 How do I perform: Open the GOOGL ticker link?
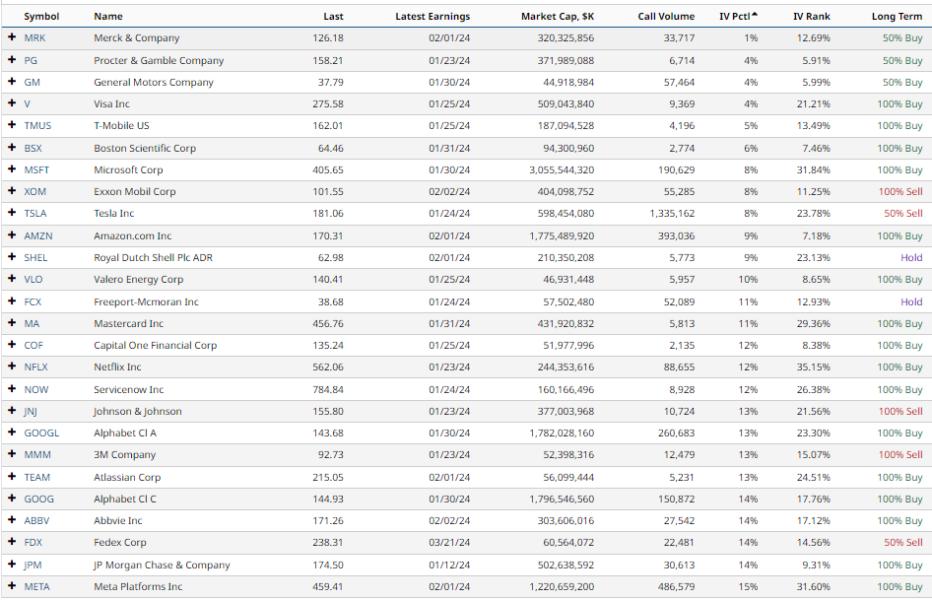pos(42,433)
